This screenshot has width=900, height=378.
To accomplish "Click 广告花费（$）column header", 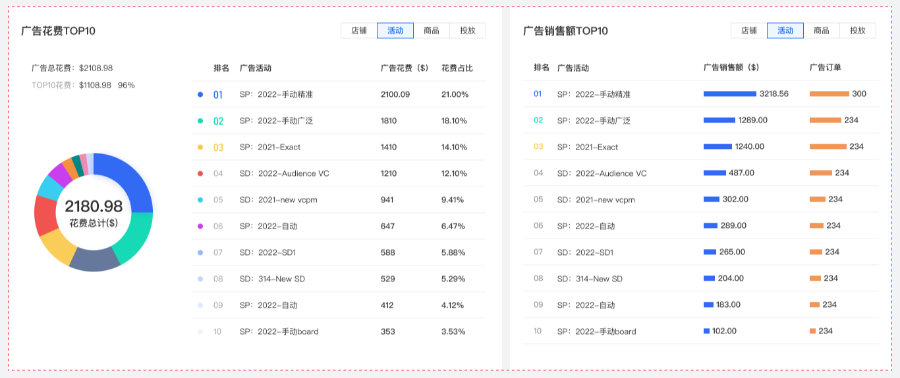I will (405, 68).
